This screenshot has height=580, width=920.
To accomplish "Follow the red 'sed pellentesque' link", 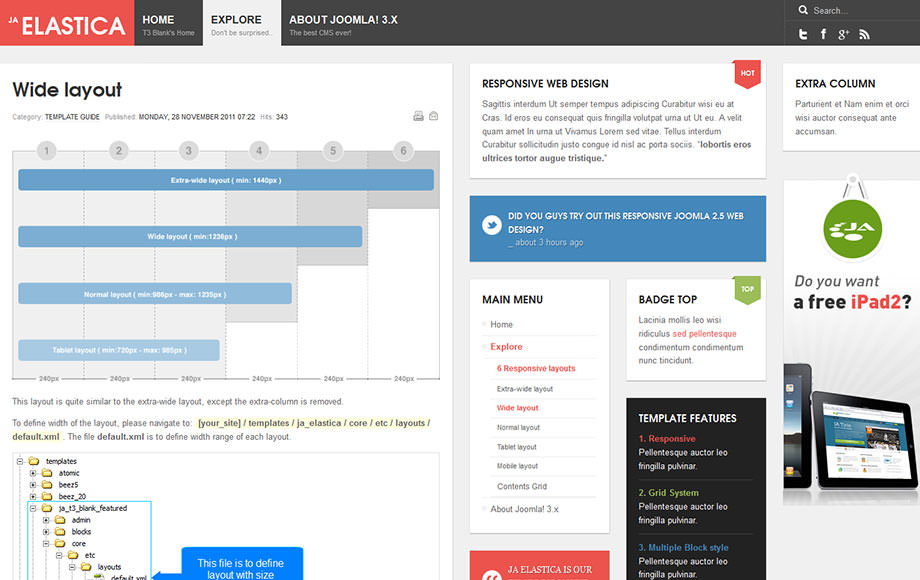I will pos(704,334).
